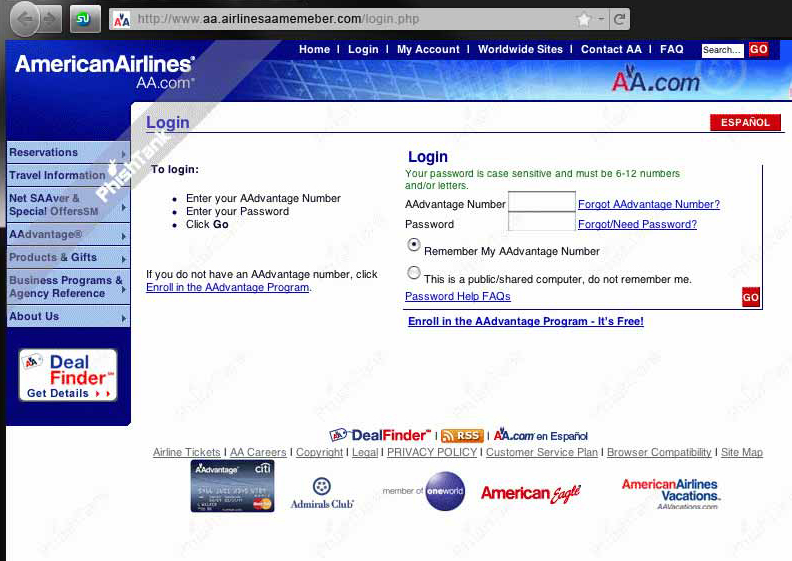Expand the Products & Gifts sidebar menu

click(68, 258)
